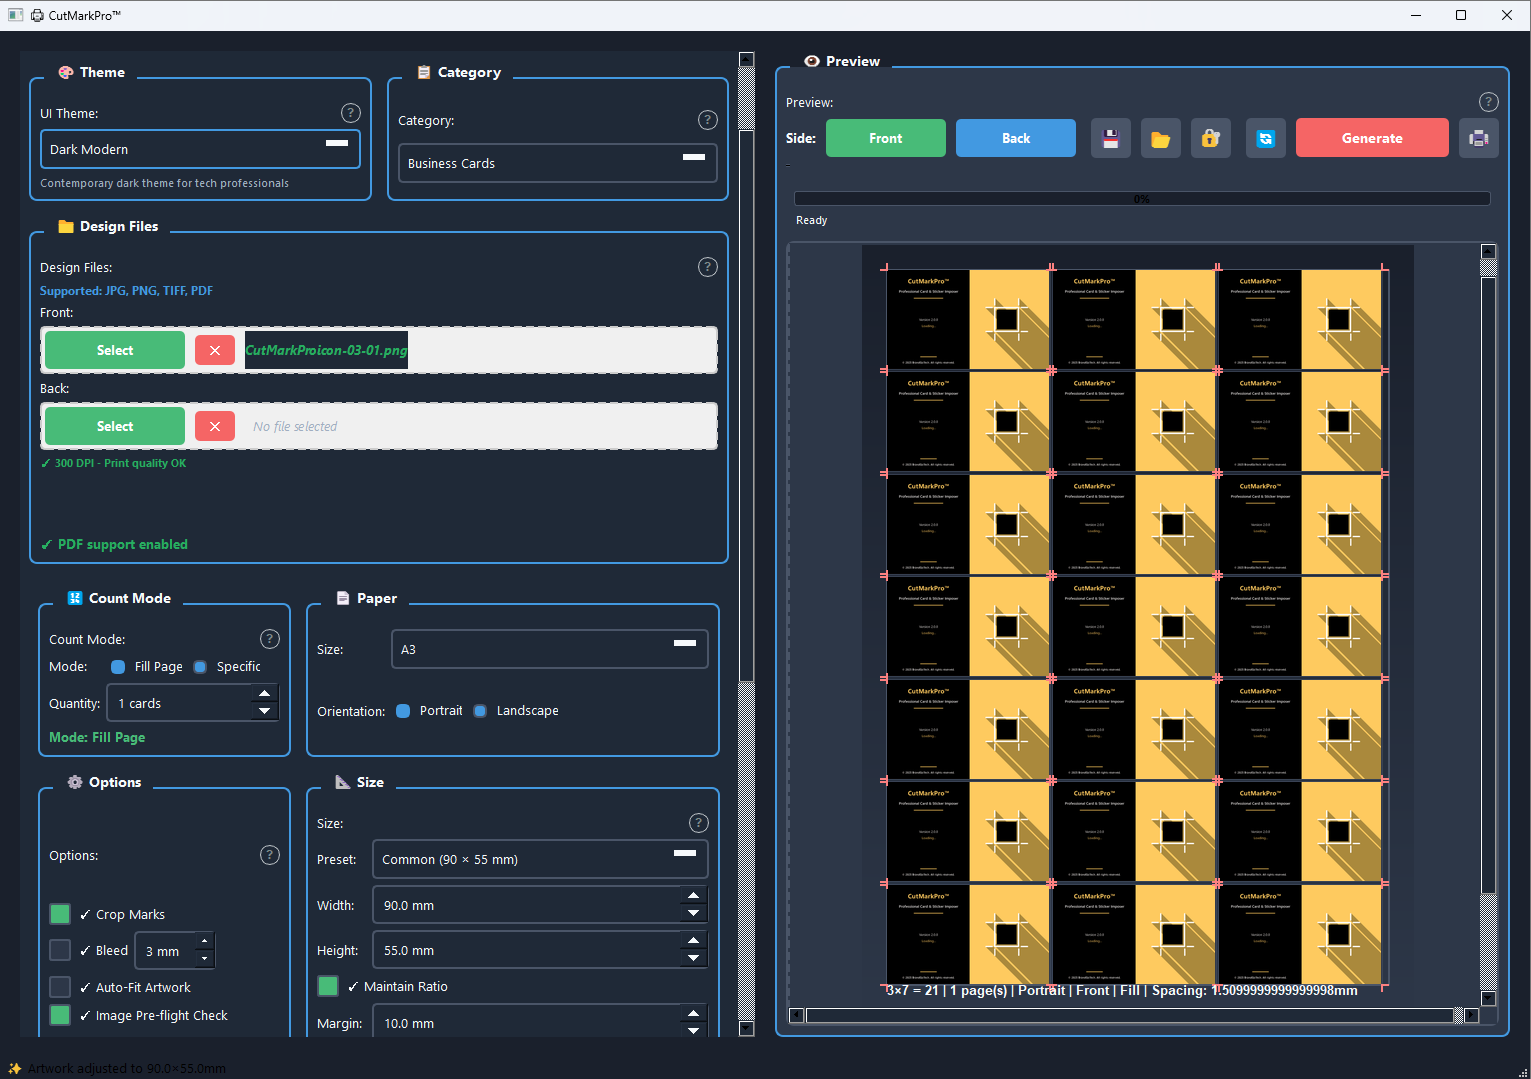Open help icon for UI Theme
This screenshot has height=1079, width=1531.
[350, 113]
